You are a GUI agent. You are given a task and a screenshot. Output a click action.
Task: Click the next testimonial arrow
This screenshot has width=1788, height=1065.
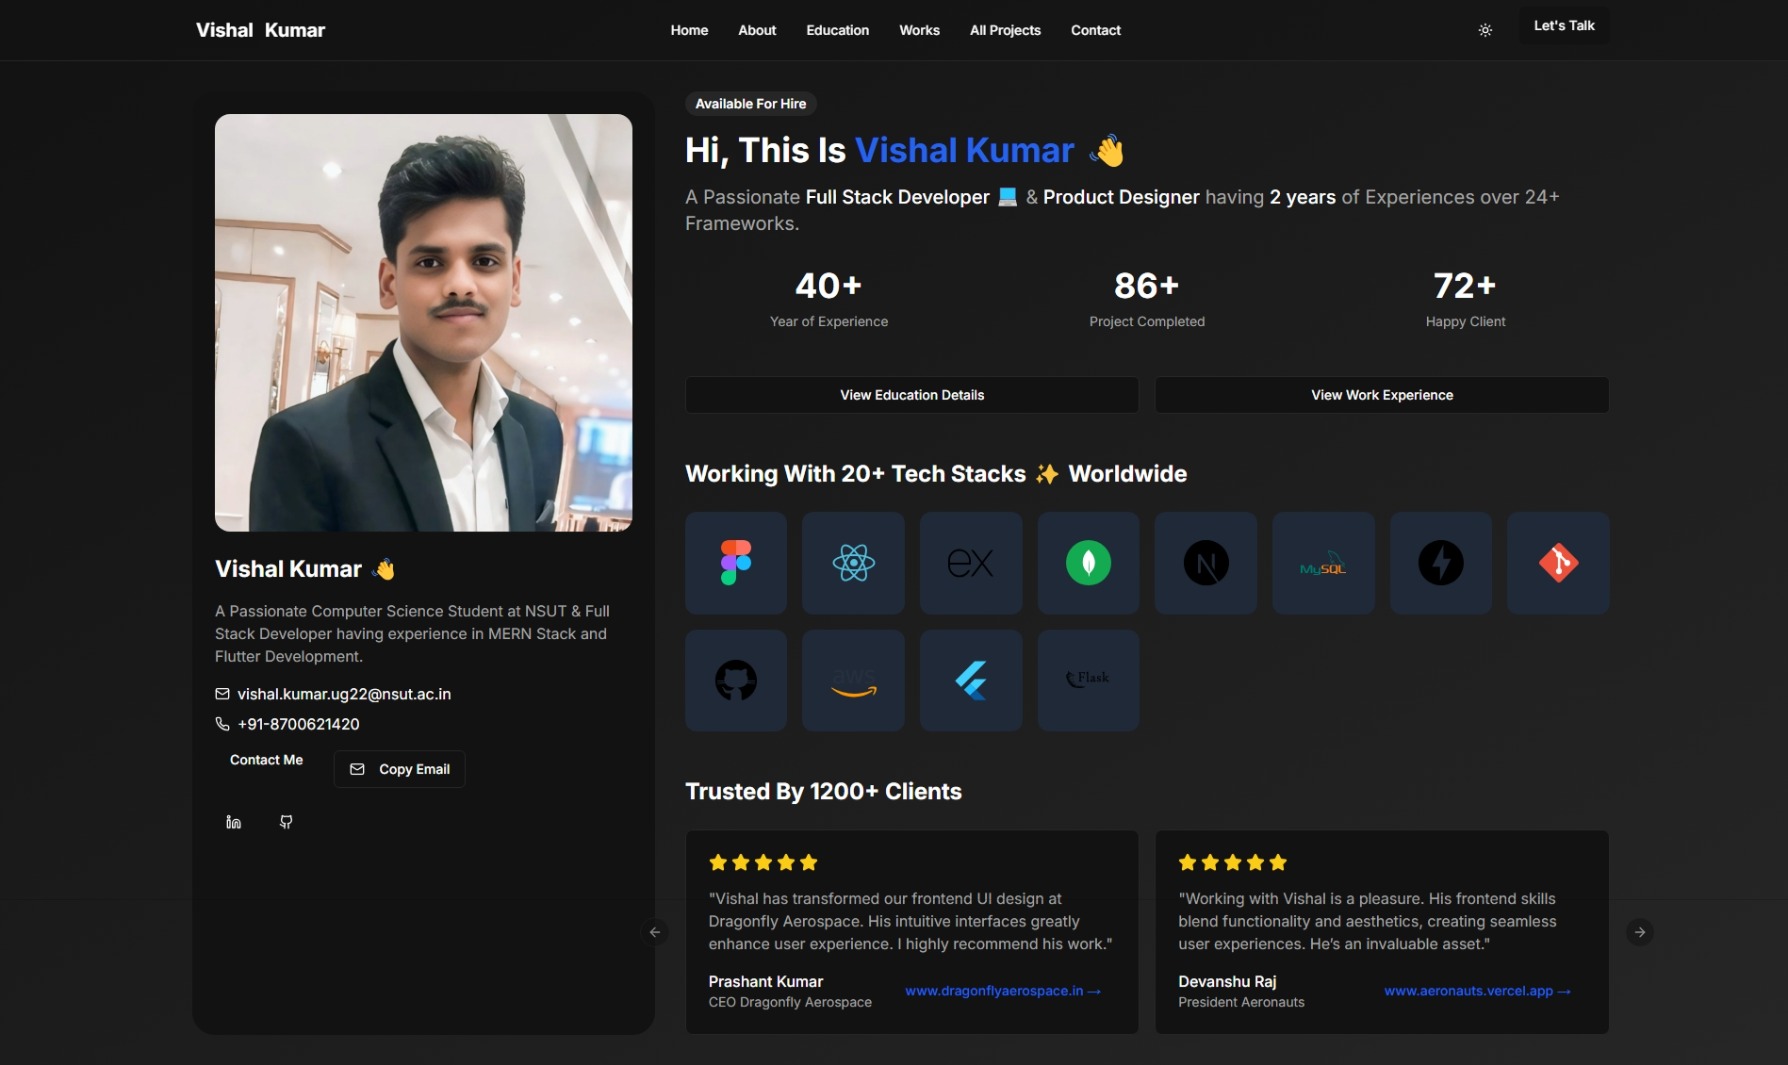click(1640, 931)
